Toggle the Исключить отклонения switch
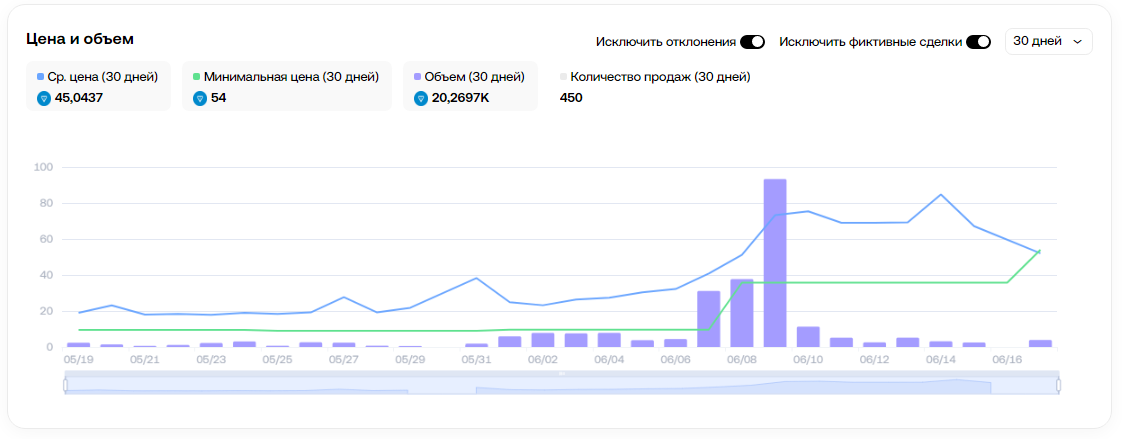Image resolution: width=1122 pixels, height=439 pixels. [x=752, y=41]
